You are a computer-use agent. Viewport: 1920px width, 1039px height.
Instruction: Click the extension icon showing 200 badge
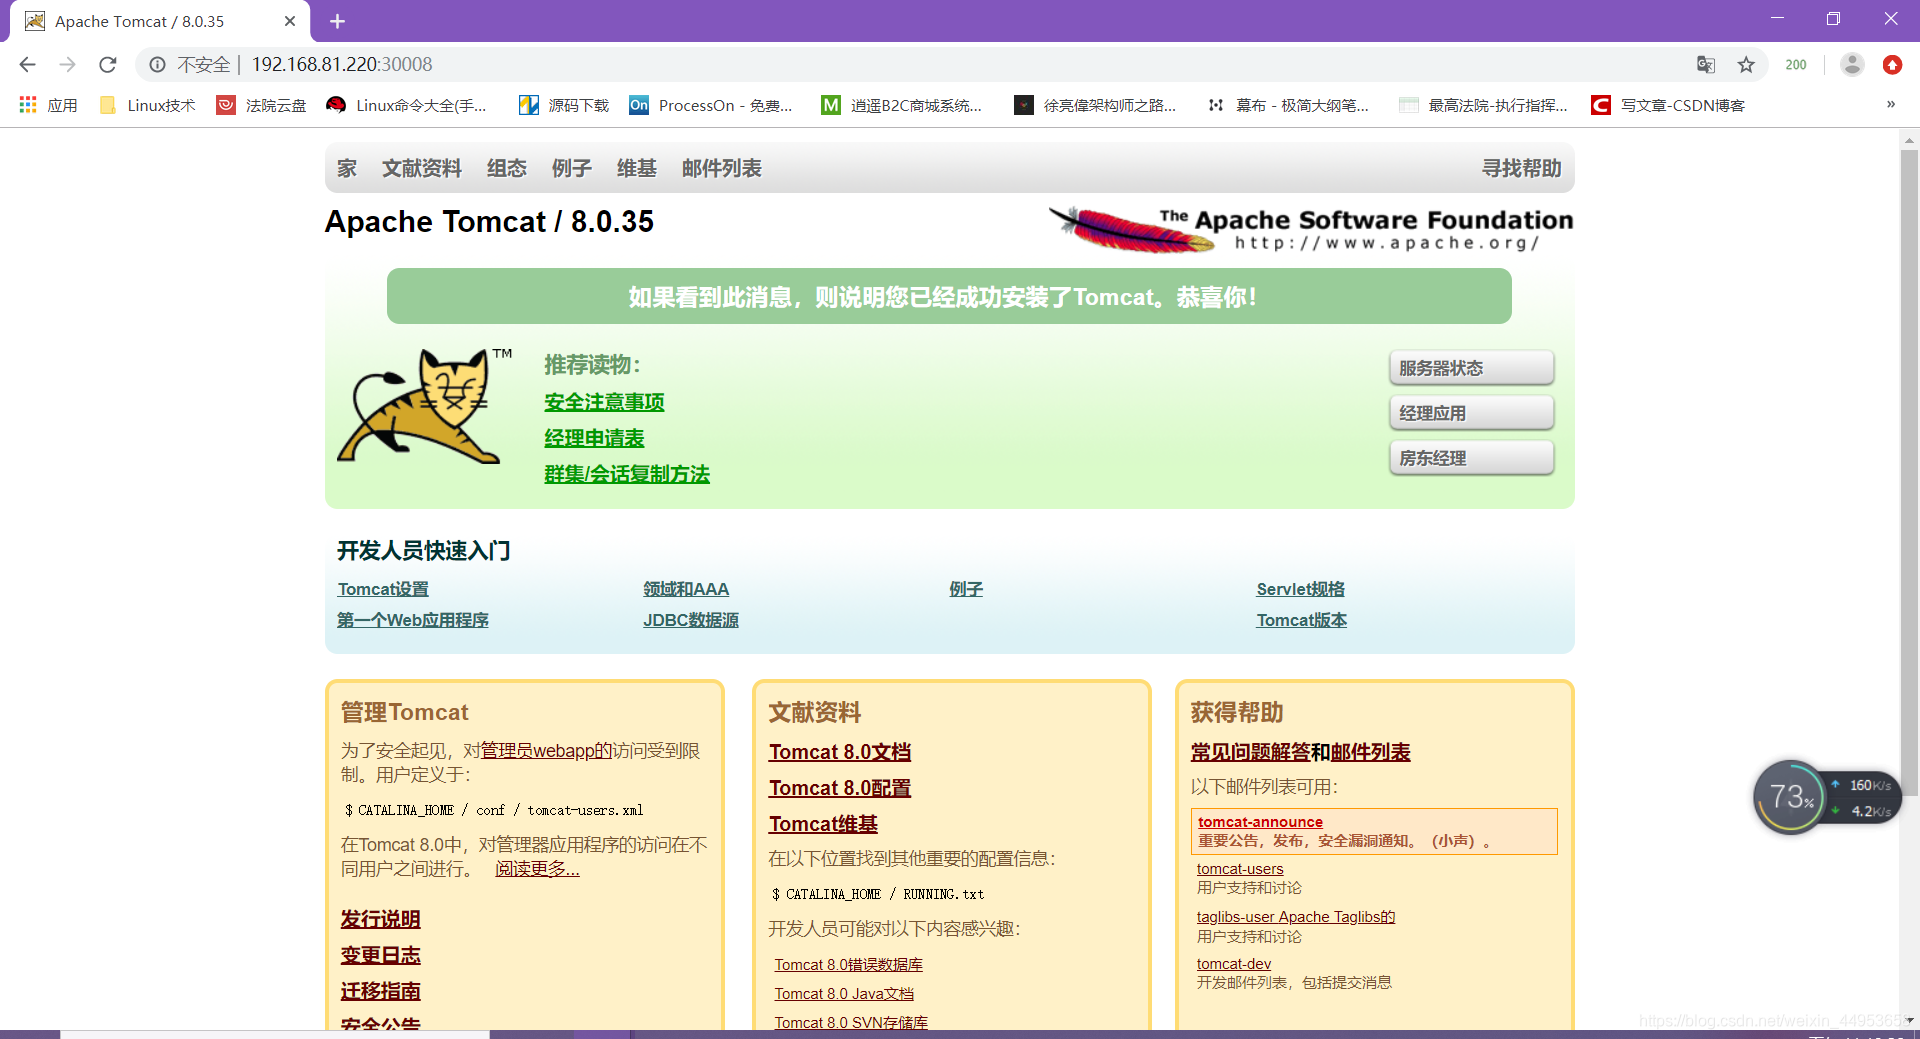1796,64
